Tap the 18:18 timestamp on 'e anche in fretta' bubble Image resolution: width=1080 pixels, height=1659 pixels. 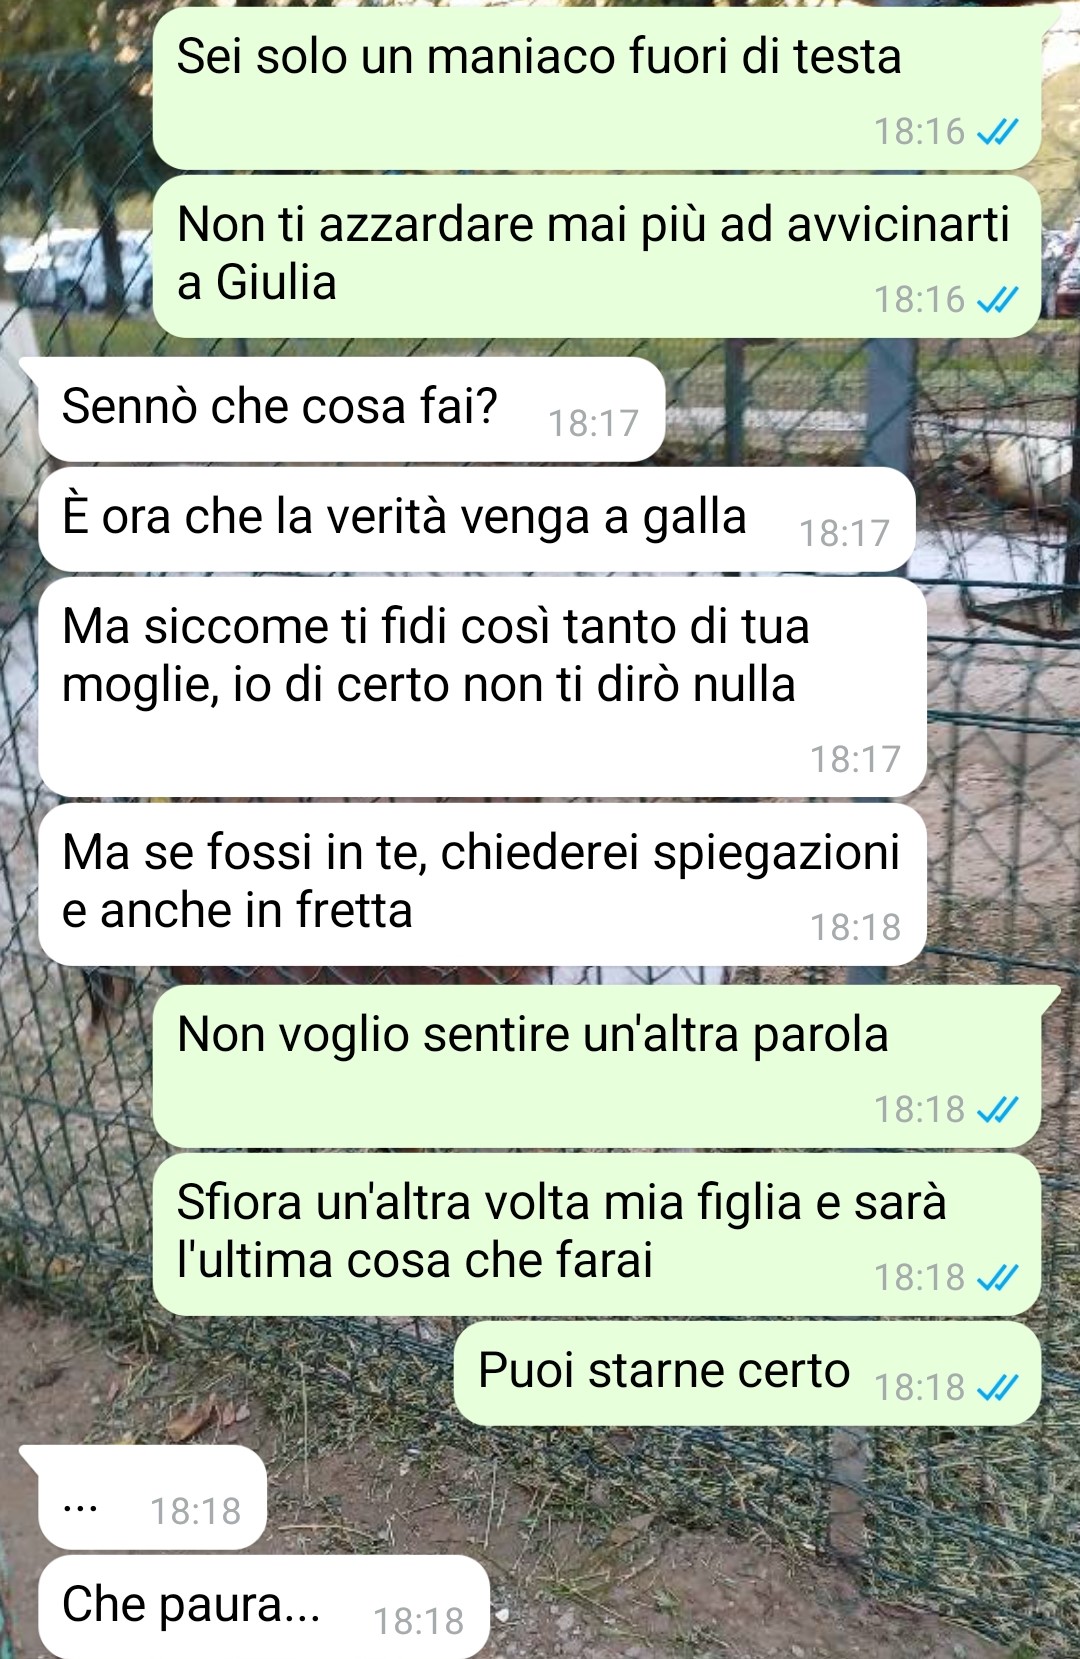click(x=855, y=927)
